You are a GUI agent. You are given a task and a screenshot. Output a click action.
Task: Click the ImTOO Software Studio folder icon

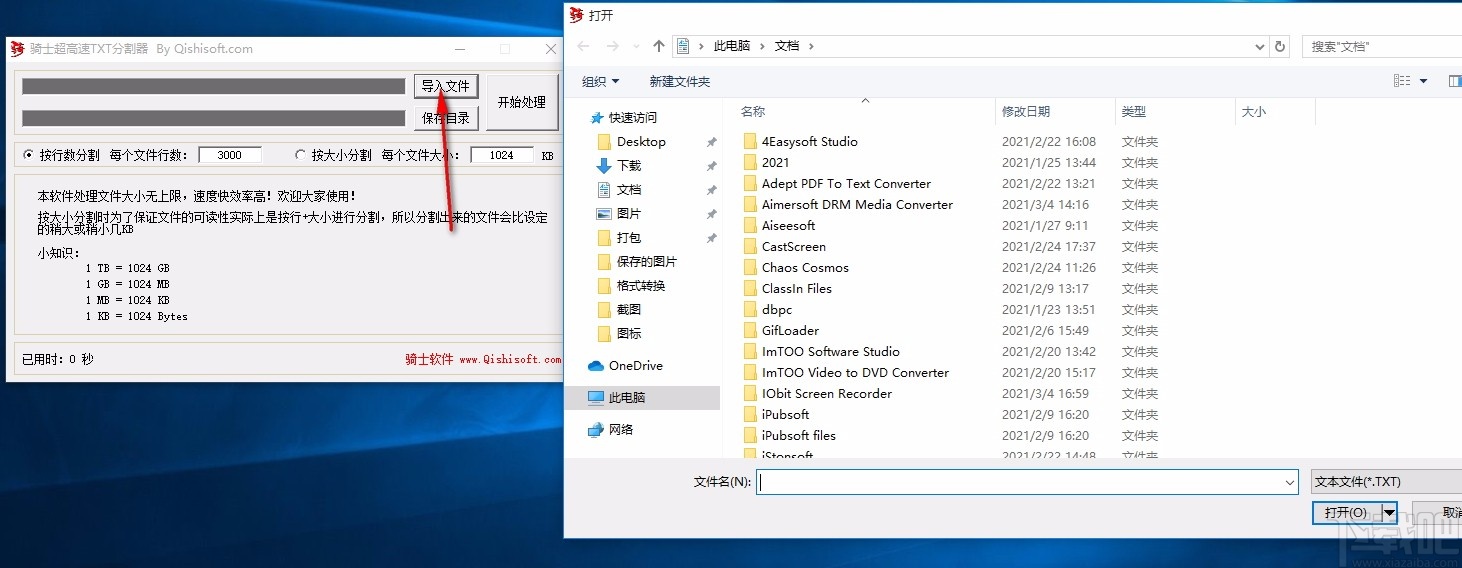coord(751,352)
